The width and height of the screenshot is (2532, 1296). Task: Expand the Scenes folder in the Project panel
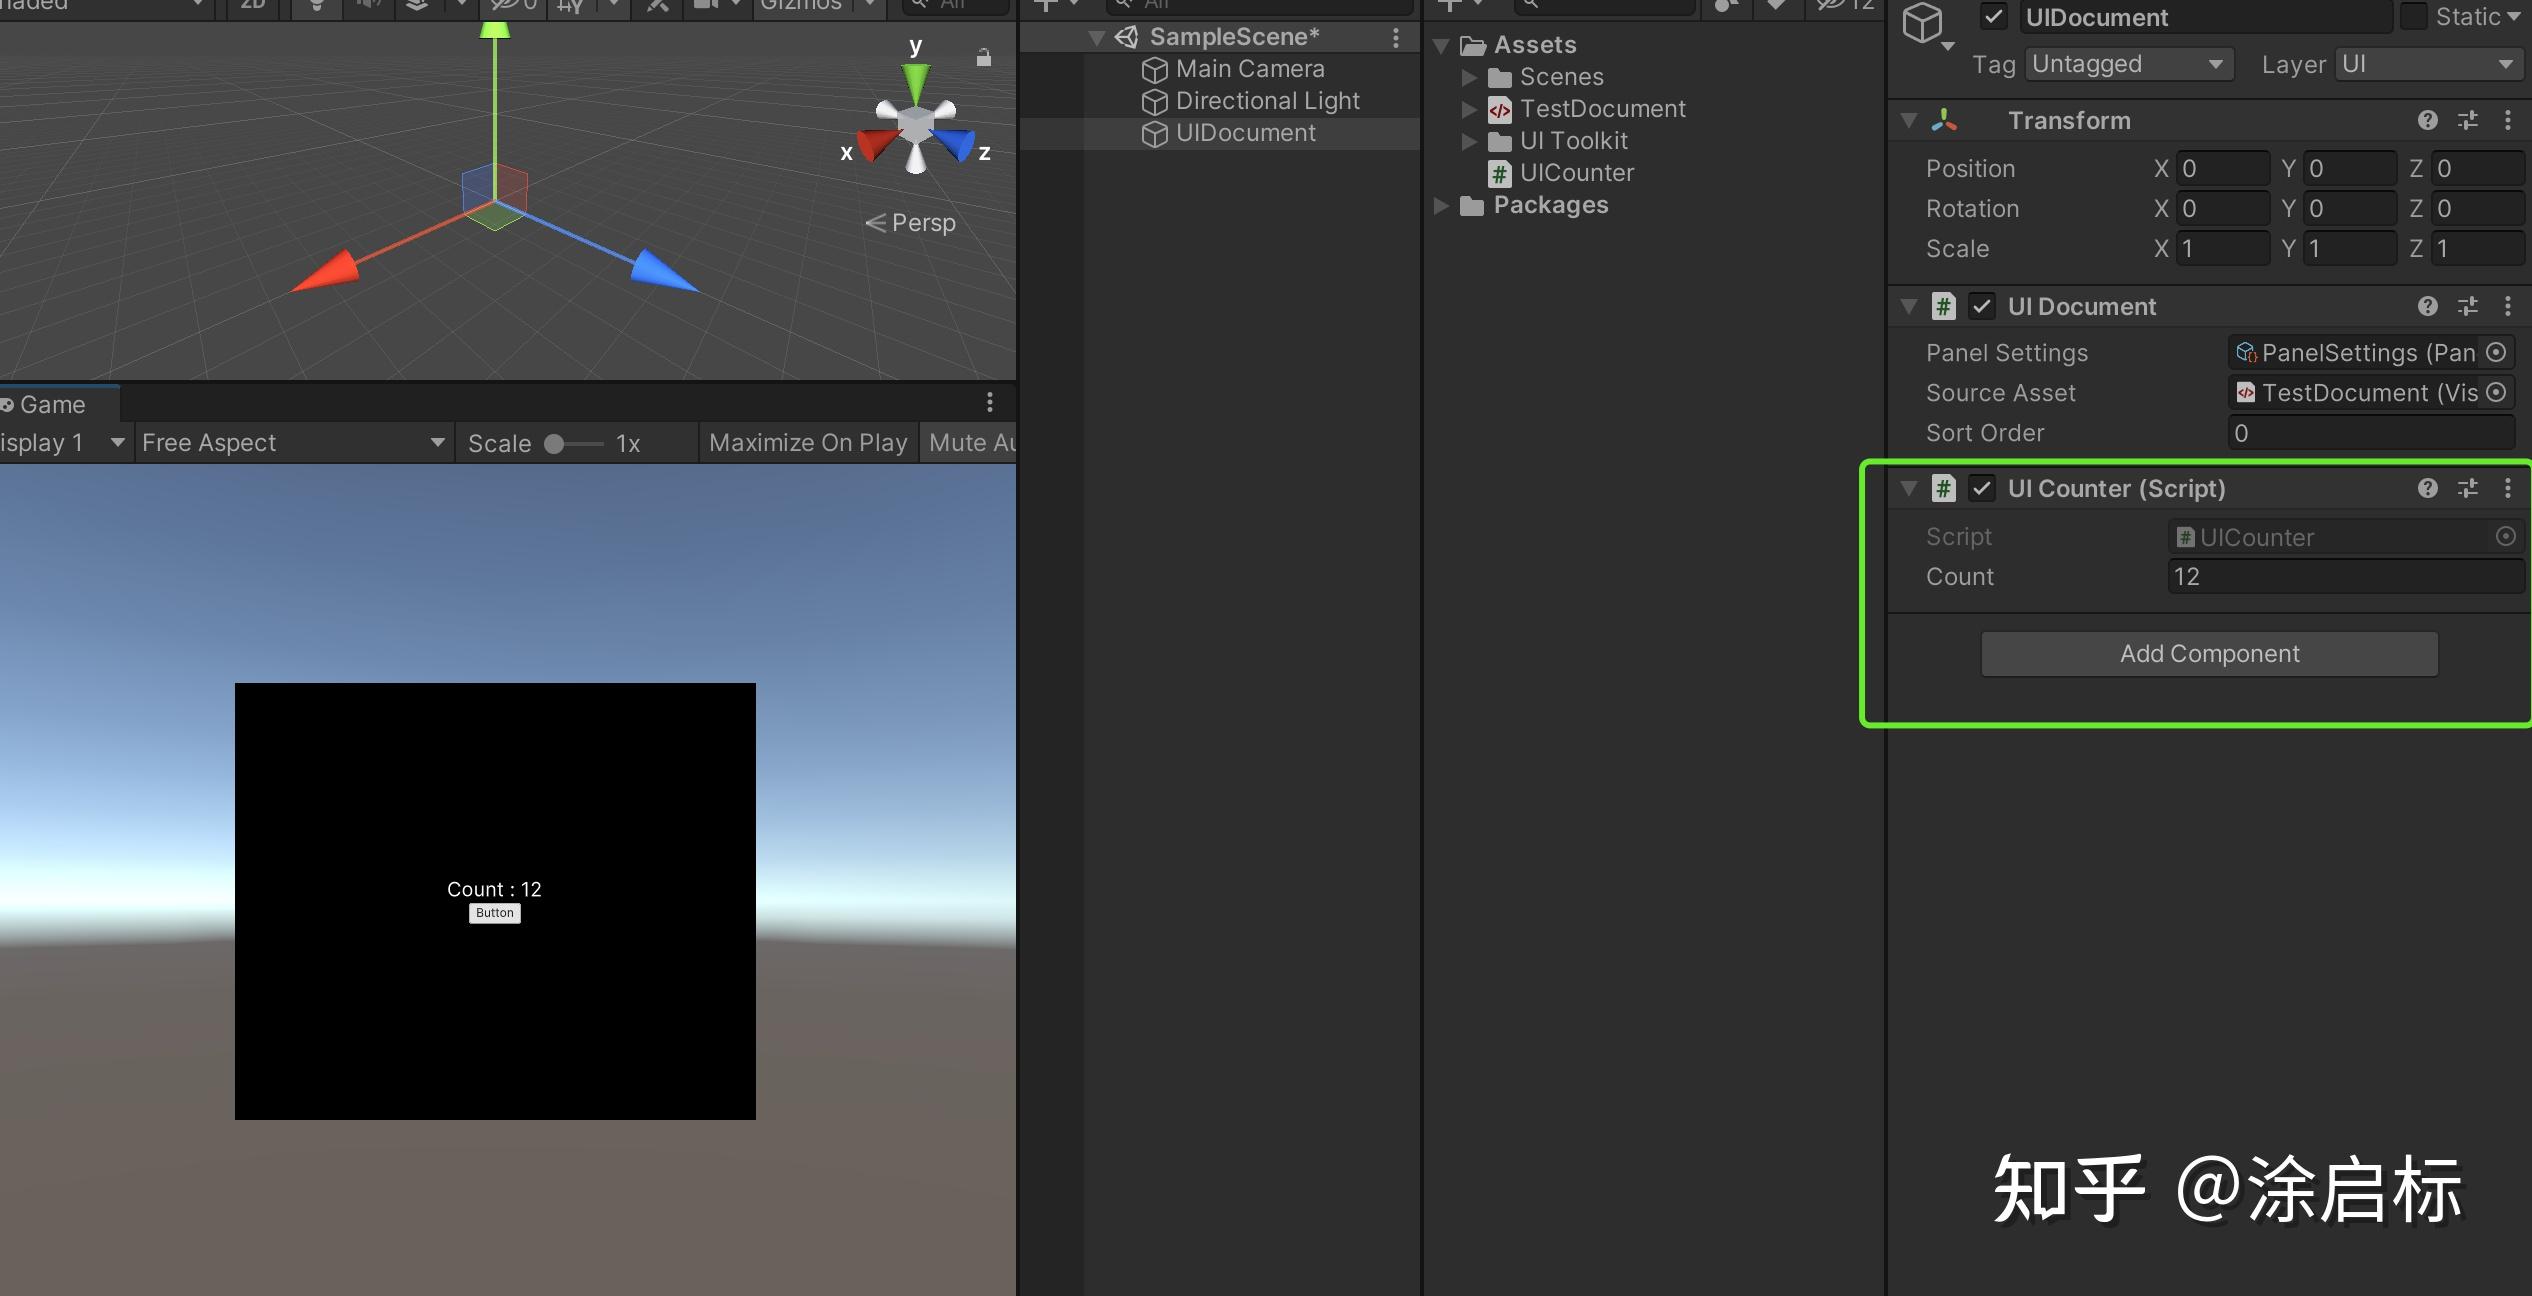coord(1469,77)
